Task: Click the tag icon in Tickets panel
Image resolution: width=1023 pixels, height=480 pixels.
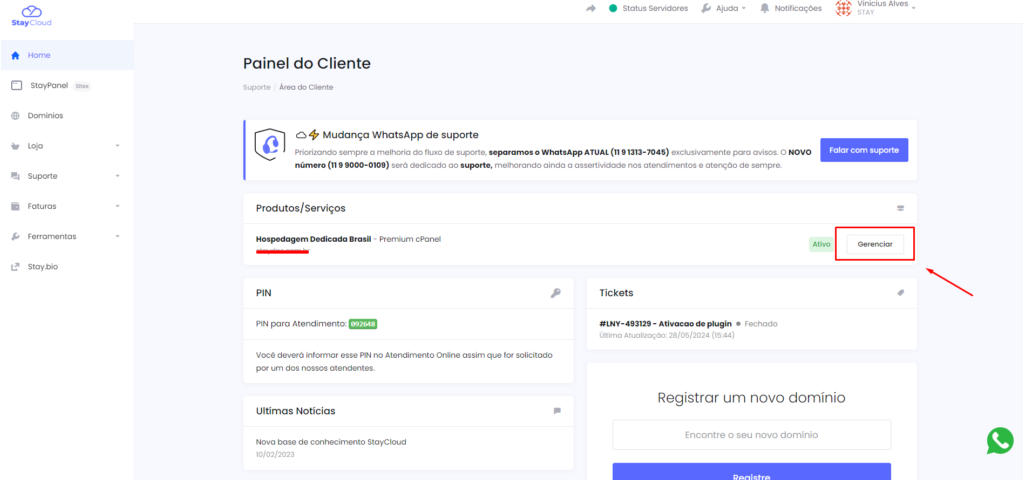Action: point(900,293)
